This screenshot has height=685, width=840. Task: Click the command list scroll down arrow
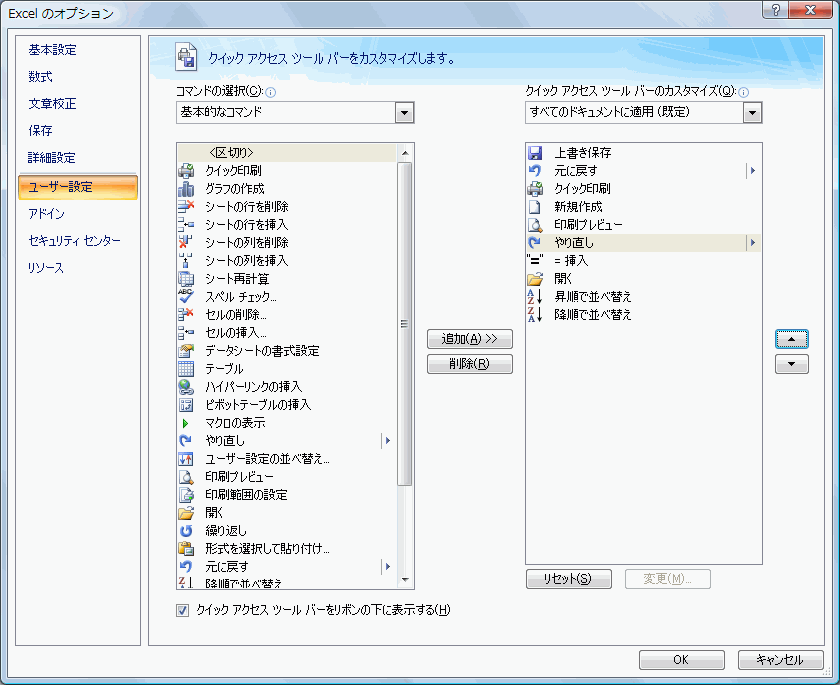pyautogui.click(x=404, y=580)
